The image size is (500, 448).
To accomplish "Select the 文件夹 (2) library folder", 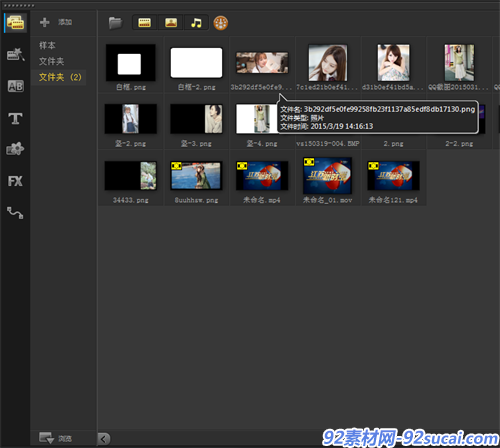I will pyautogui.click(x=60, y=77).
